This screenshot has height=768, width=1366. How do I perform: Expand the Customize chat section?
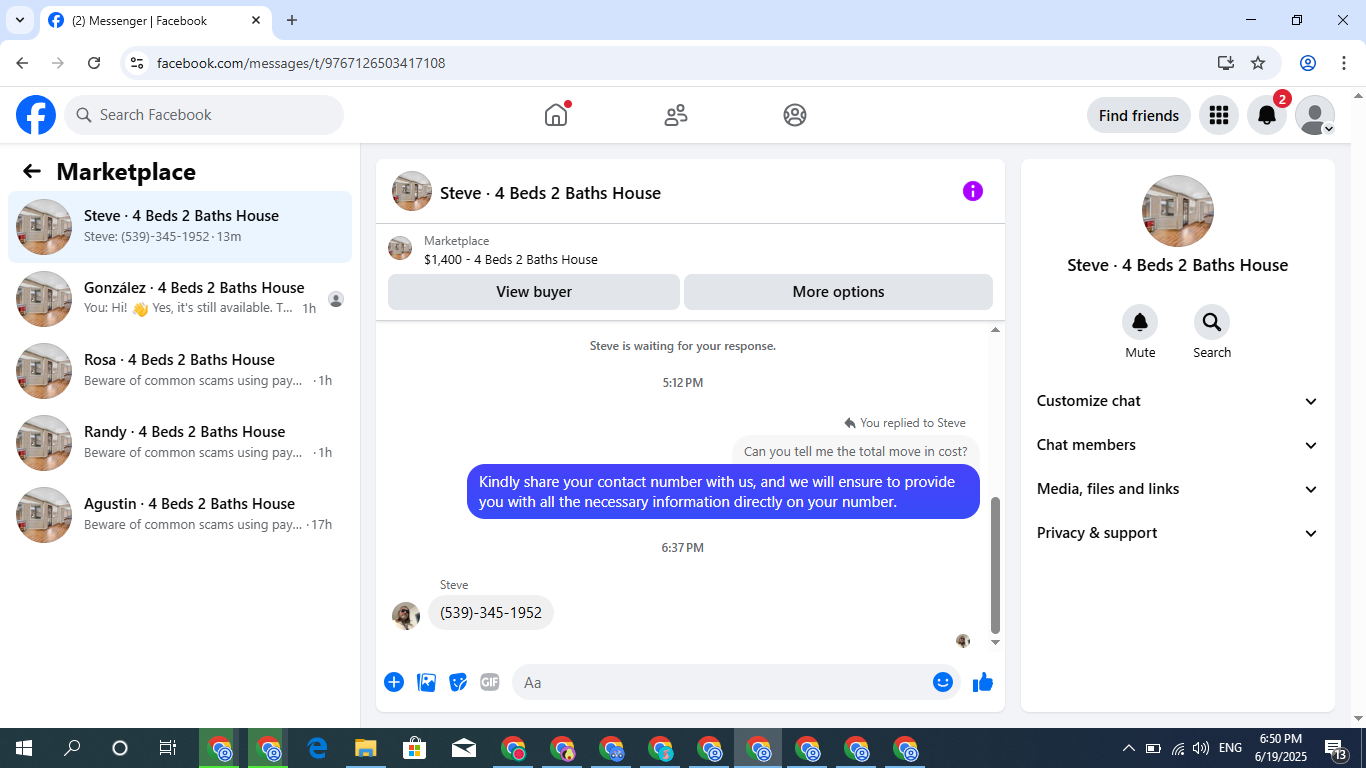[1178, 401]
